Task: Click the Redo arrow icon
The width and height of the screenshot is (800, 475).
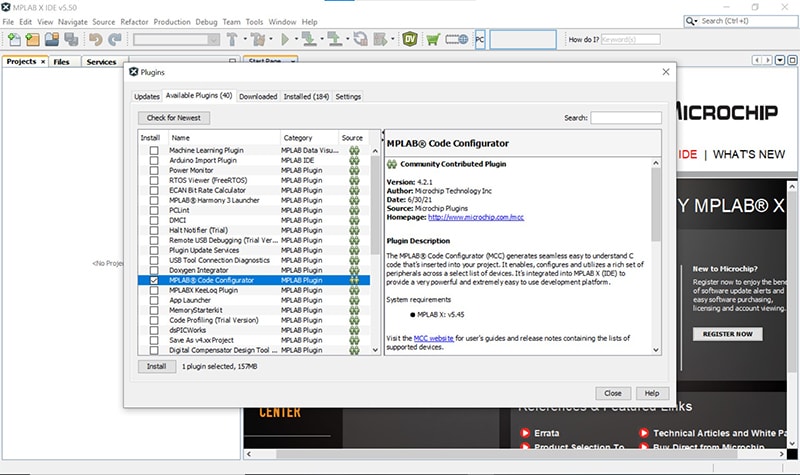Action: click(x=115, y=39)
